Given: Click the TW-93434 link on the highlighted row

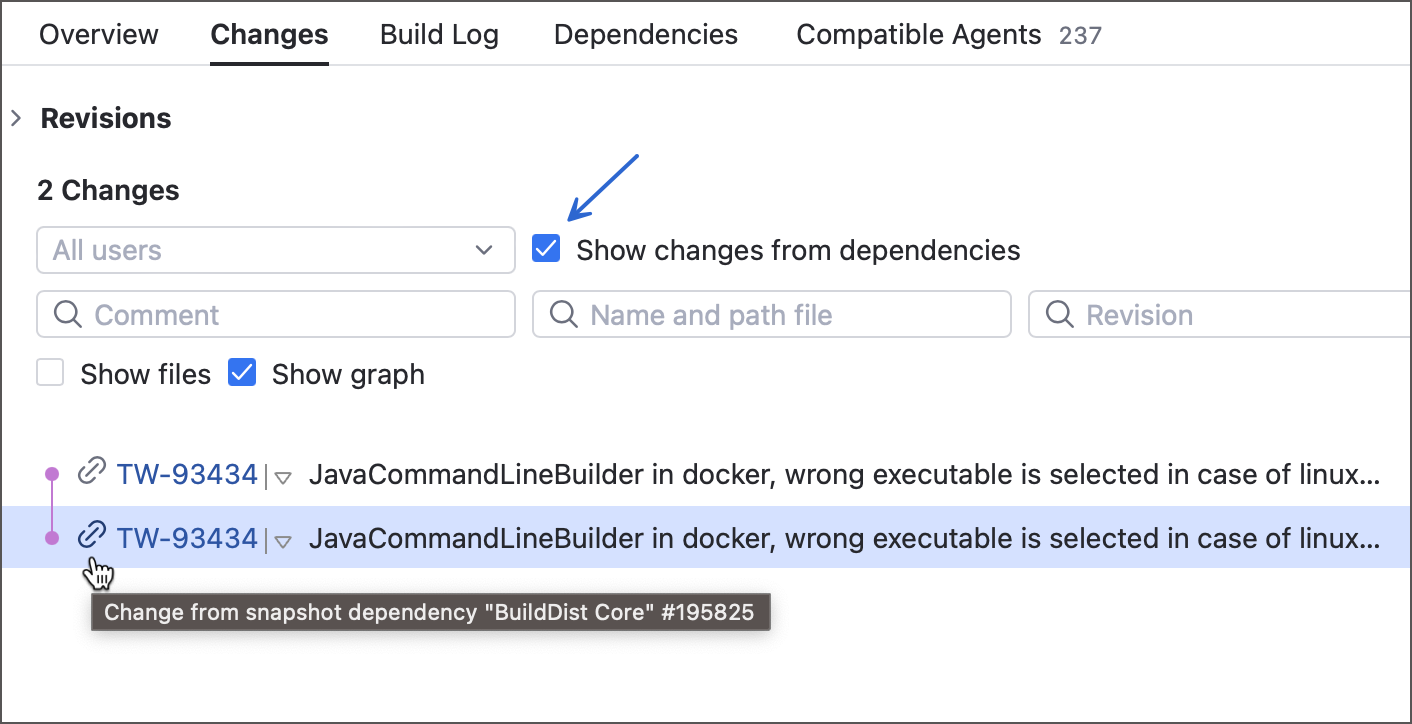Looking at the screenshot, I should (x=187, y=537).
